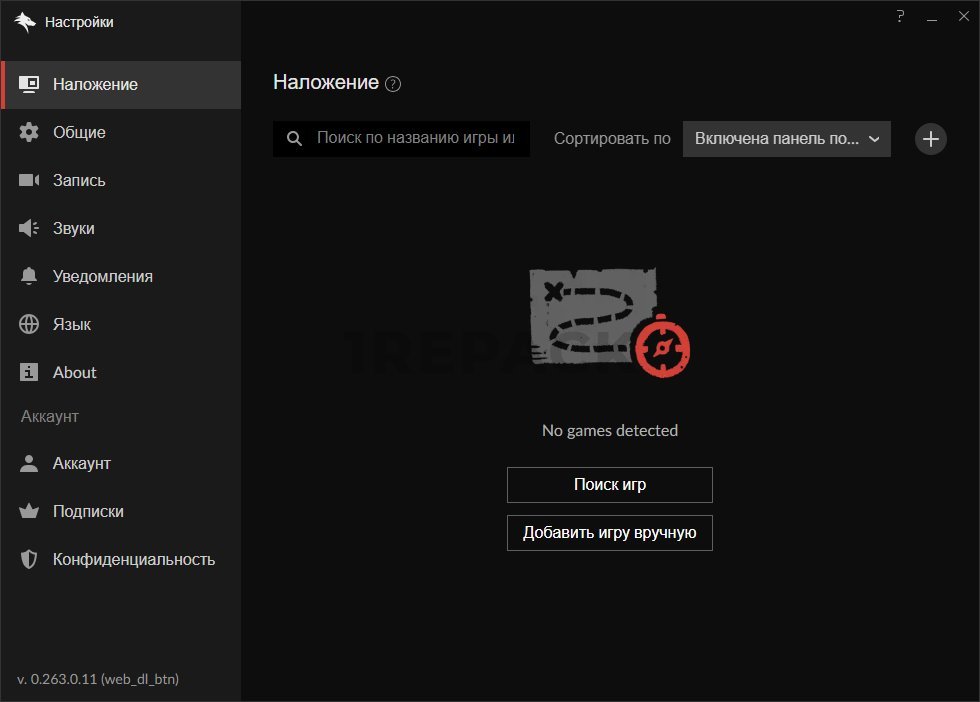Click the info icon beside About
Viewport: 980px width, 702px height.
tap(29, 373)
